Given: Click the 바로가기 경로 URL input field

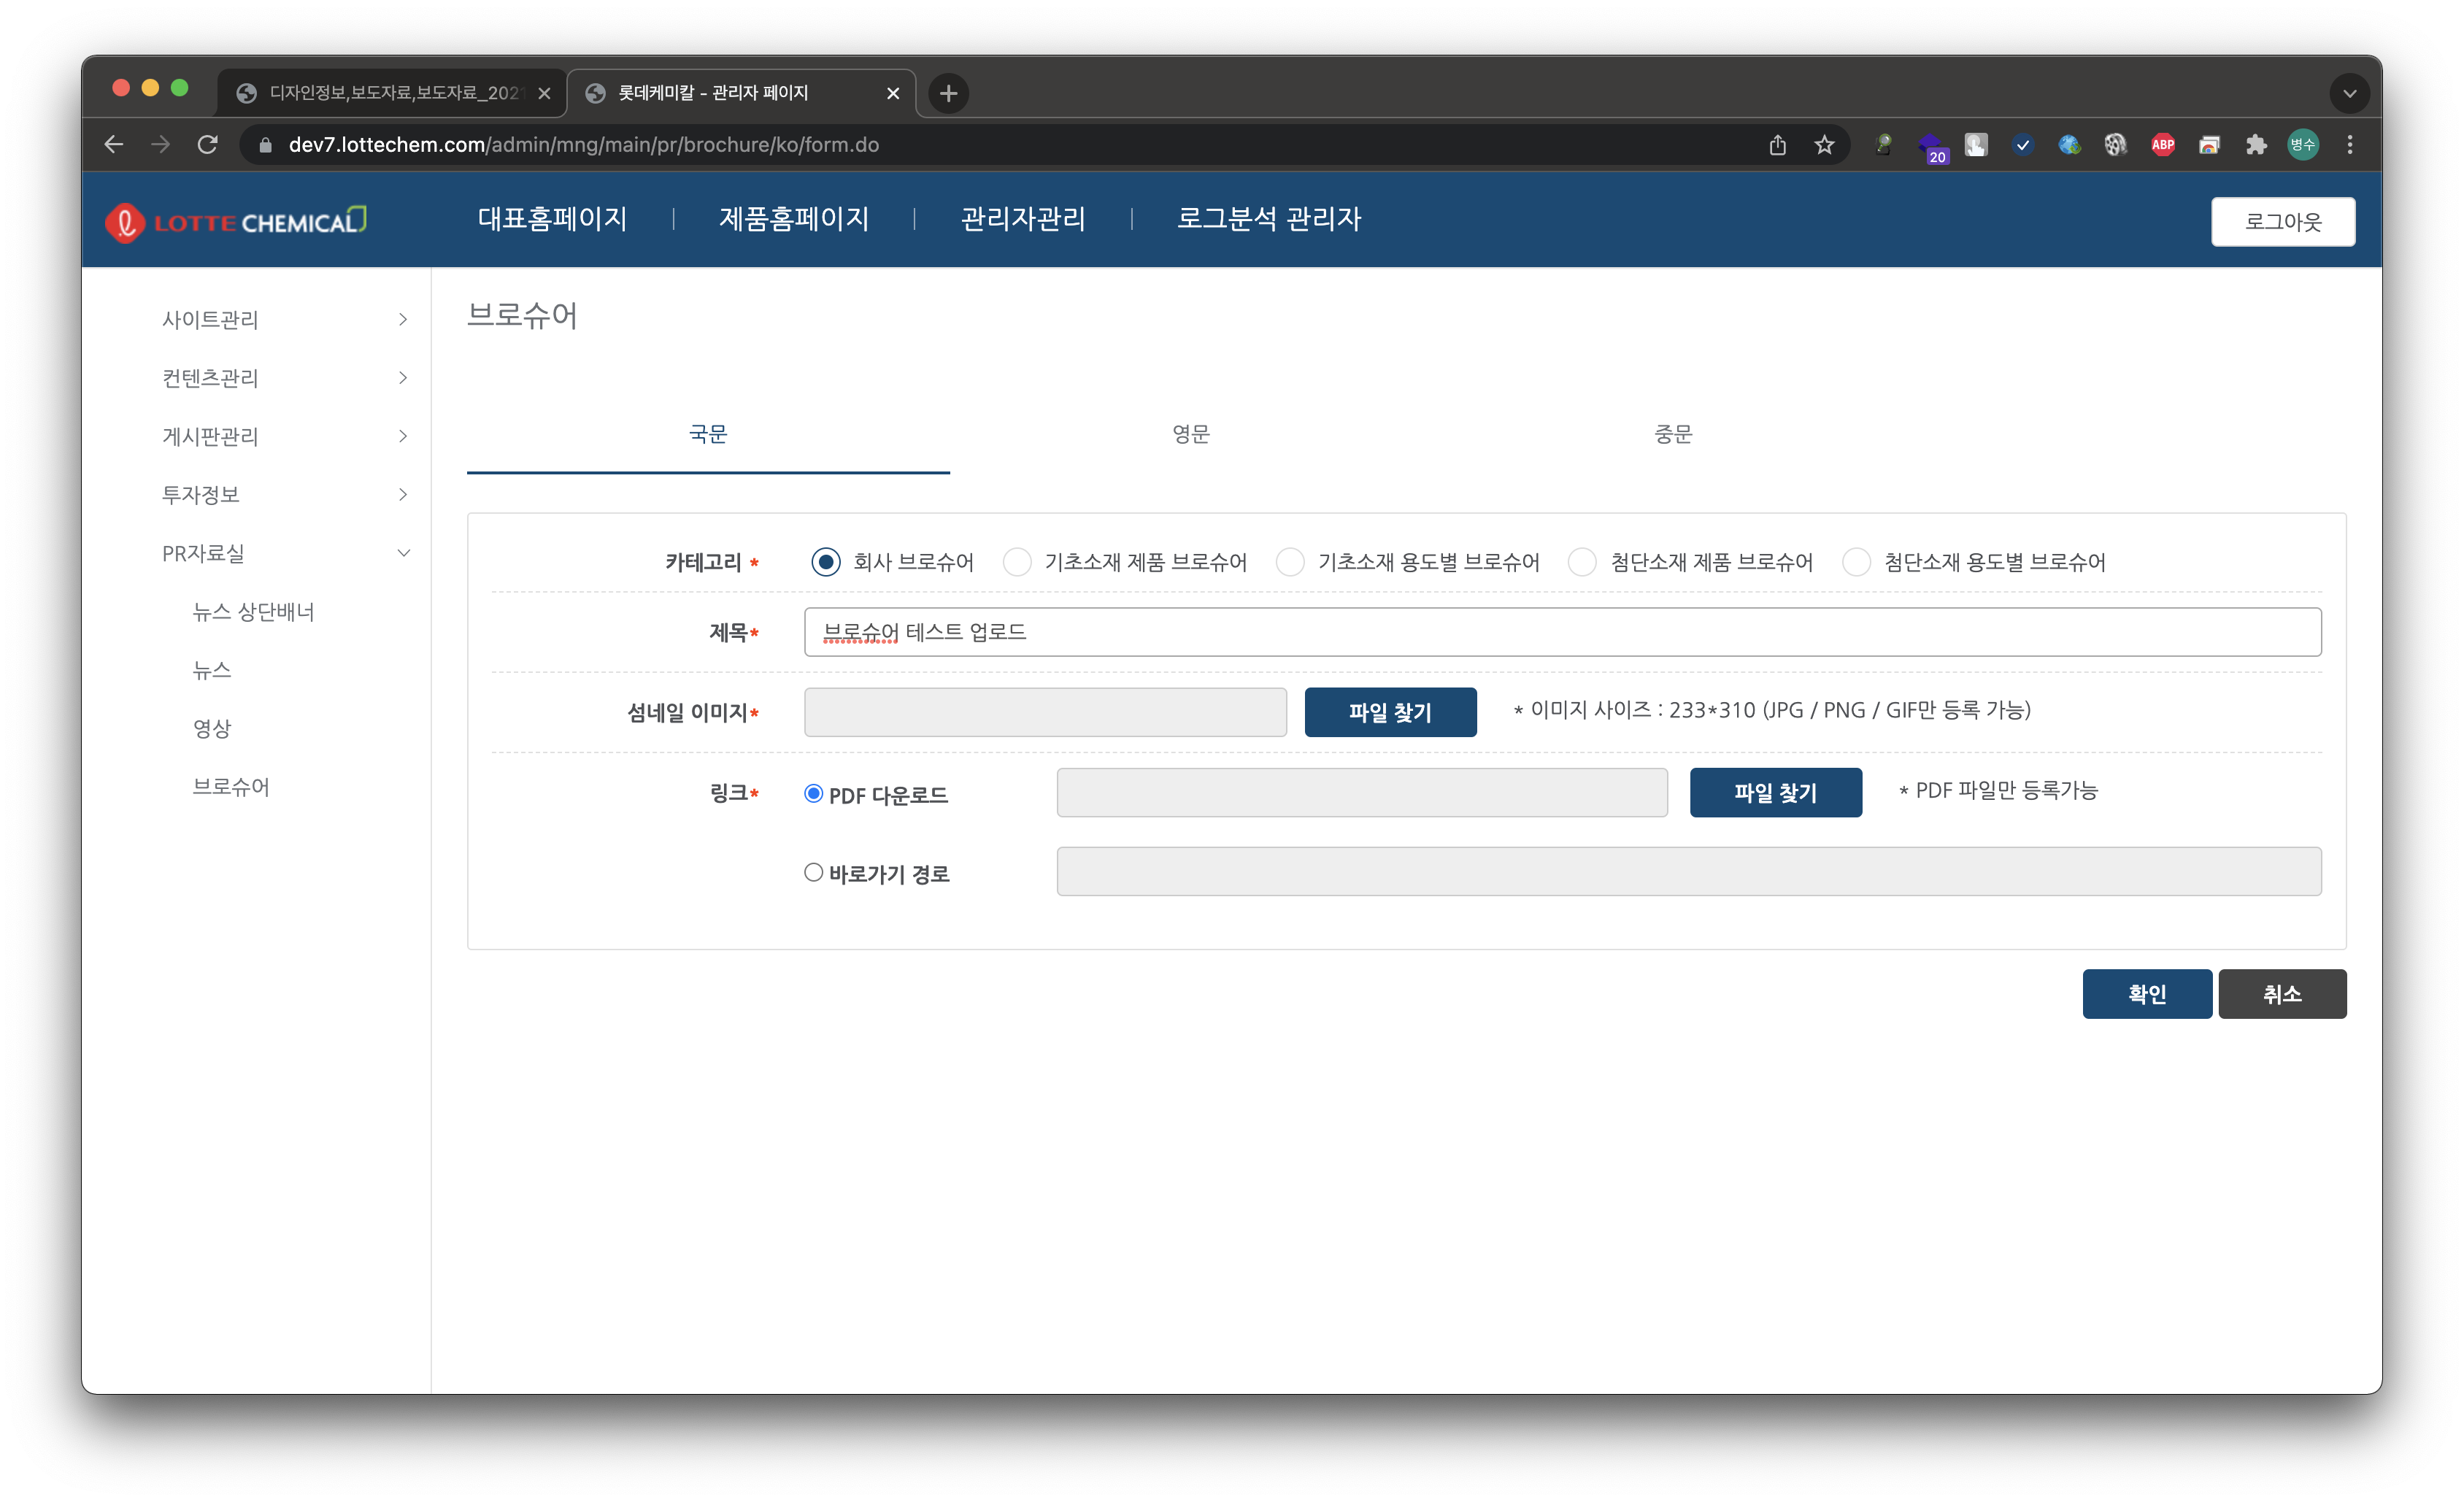Looking at the screenshot, I should [1689, 871].
